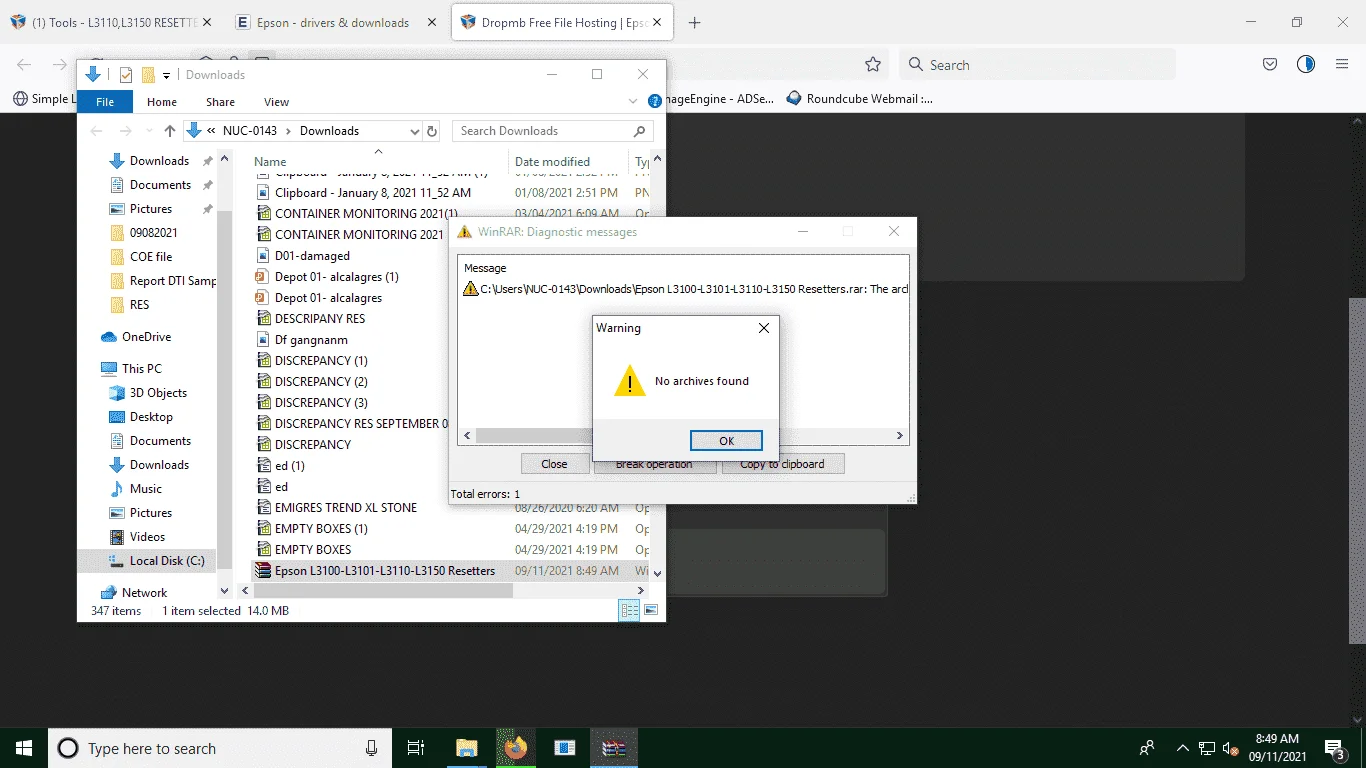Open the Firefox application menu
Screen dimensions: 1366x768
click(1342, 65)
